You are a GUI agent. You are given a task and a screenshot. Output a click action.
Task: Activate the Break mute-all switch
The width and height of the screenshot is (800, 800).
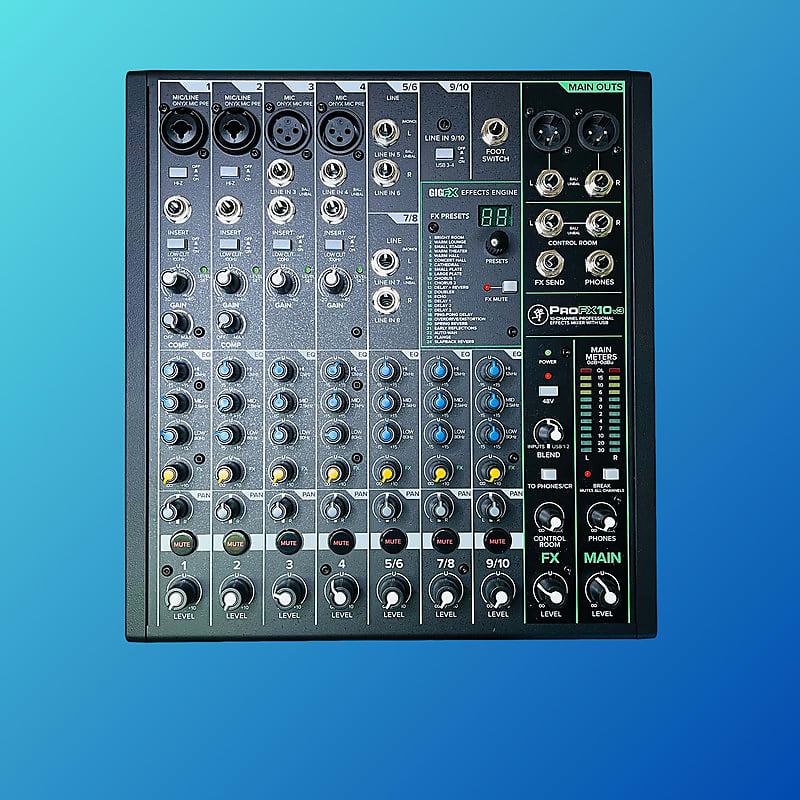(610, 474)
